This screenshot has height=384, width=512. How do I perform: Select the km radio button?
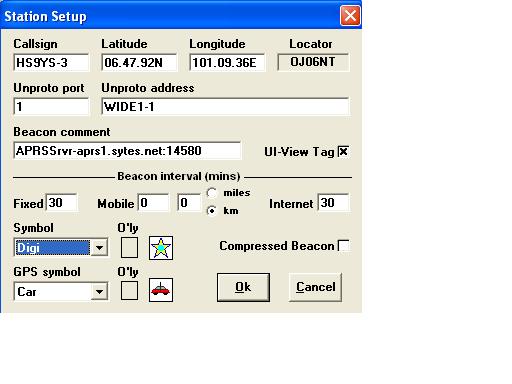[x=212, y=211]
